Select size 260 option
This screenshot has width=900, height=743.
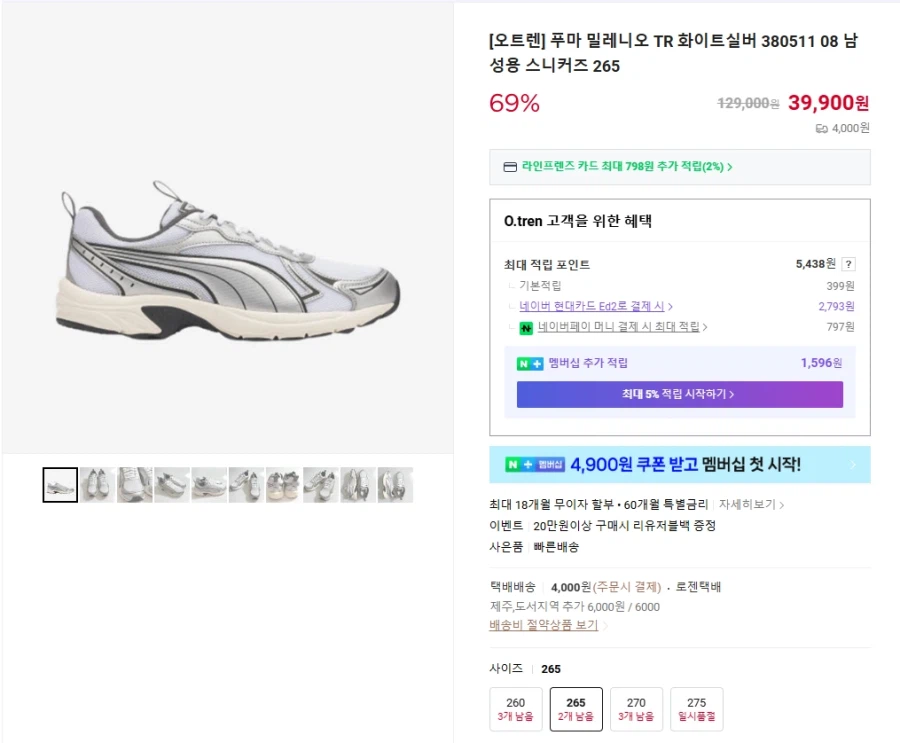click(x=516, y=709)
